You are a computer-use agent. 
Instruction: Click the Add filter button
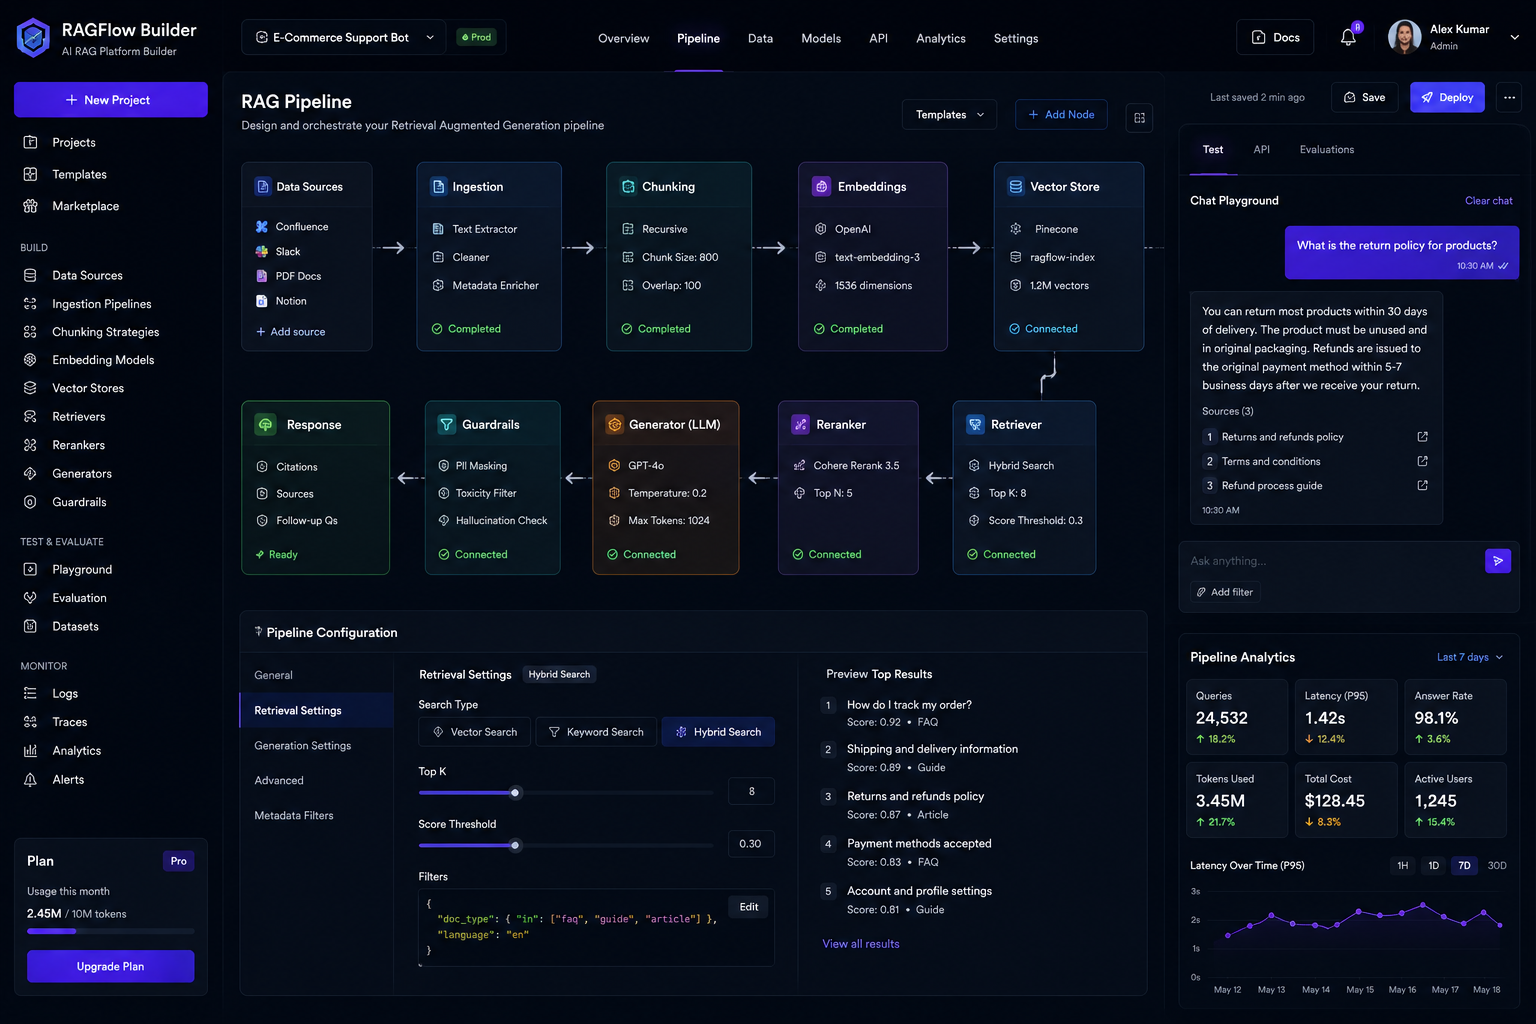point(1225,592)
